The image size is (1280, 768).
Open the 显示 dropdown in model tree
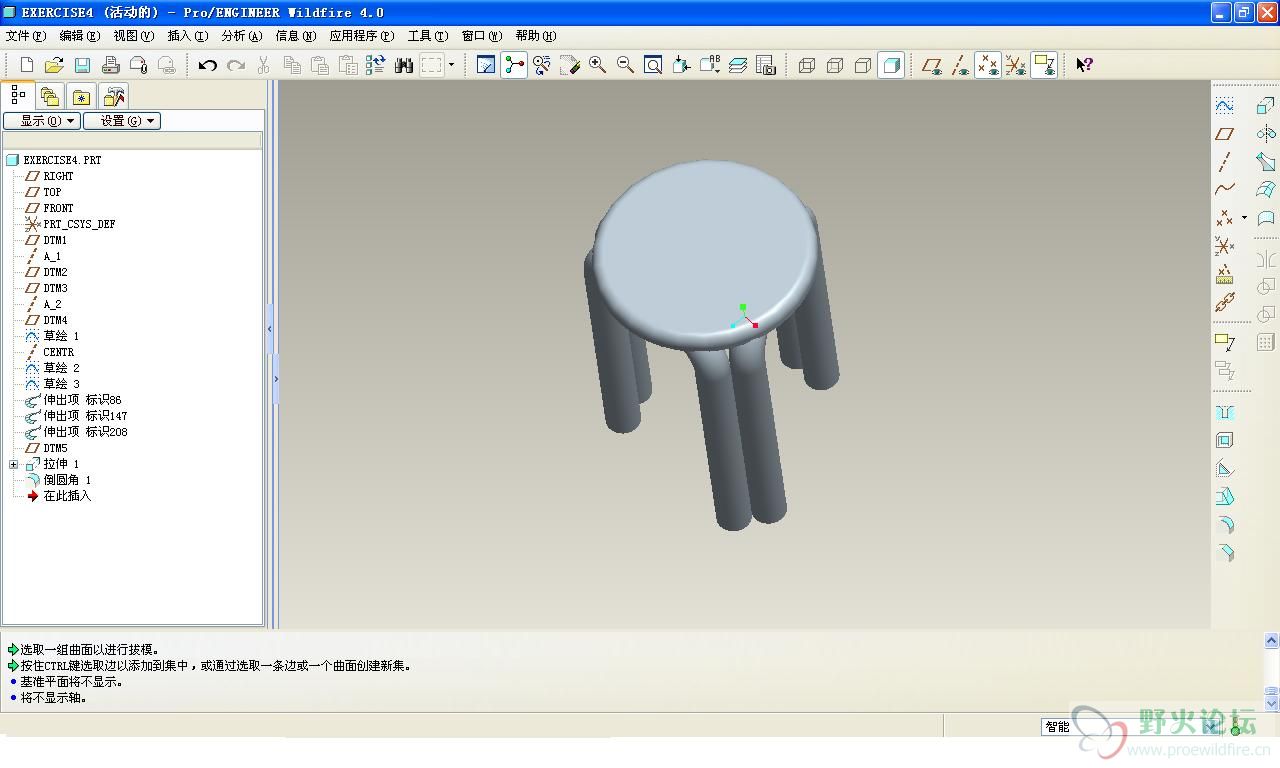(41, 121)
